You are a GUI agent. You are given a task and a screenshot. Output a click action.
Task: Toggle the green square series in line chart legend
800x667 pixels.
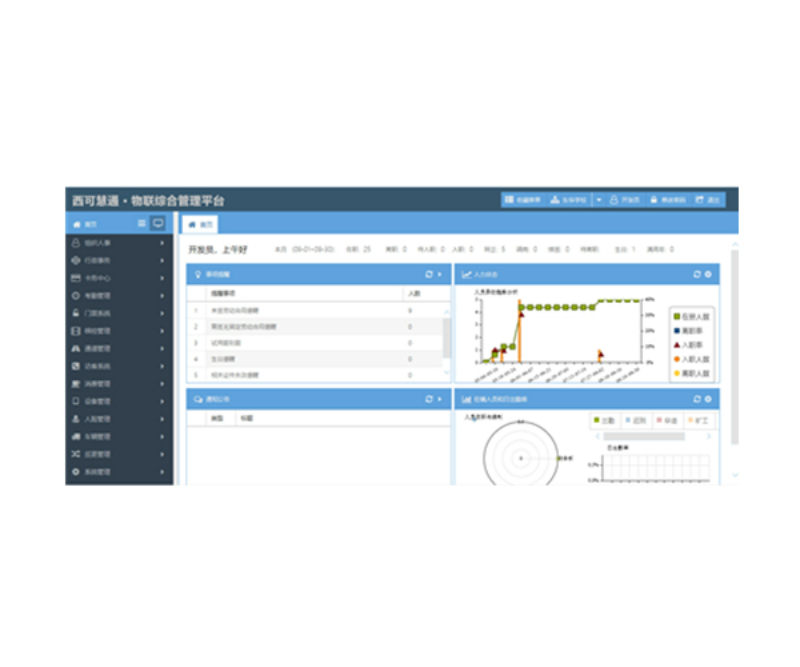[x=691, y=317]
